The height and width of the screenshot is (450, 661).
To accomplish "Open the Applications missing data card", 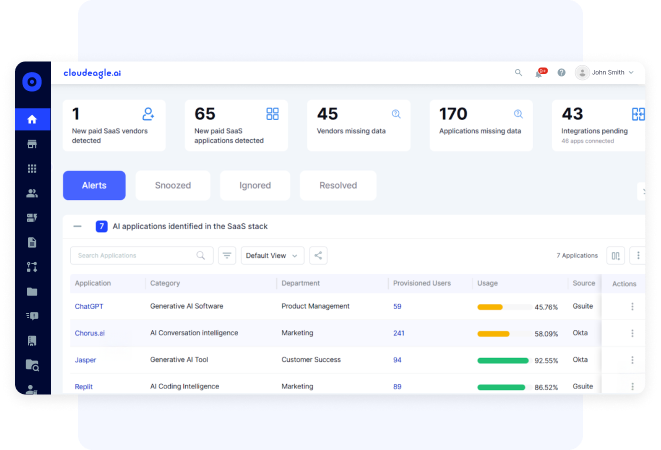I will pos(481,126).
